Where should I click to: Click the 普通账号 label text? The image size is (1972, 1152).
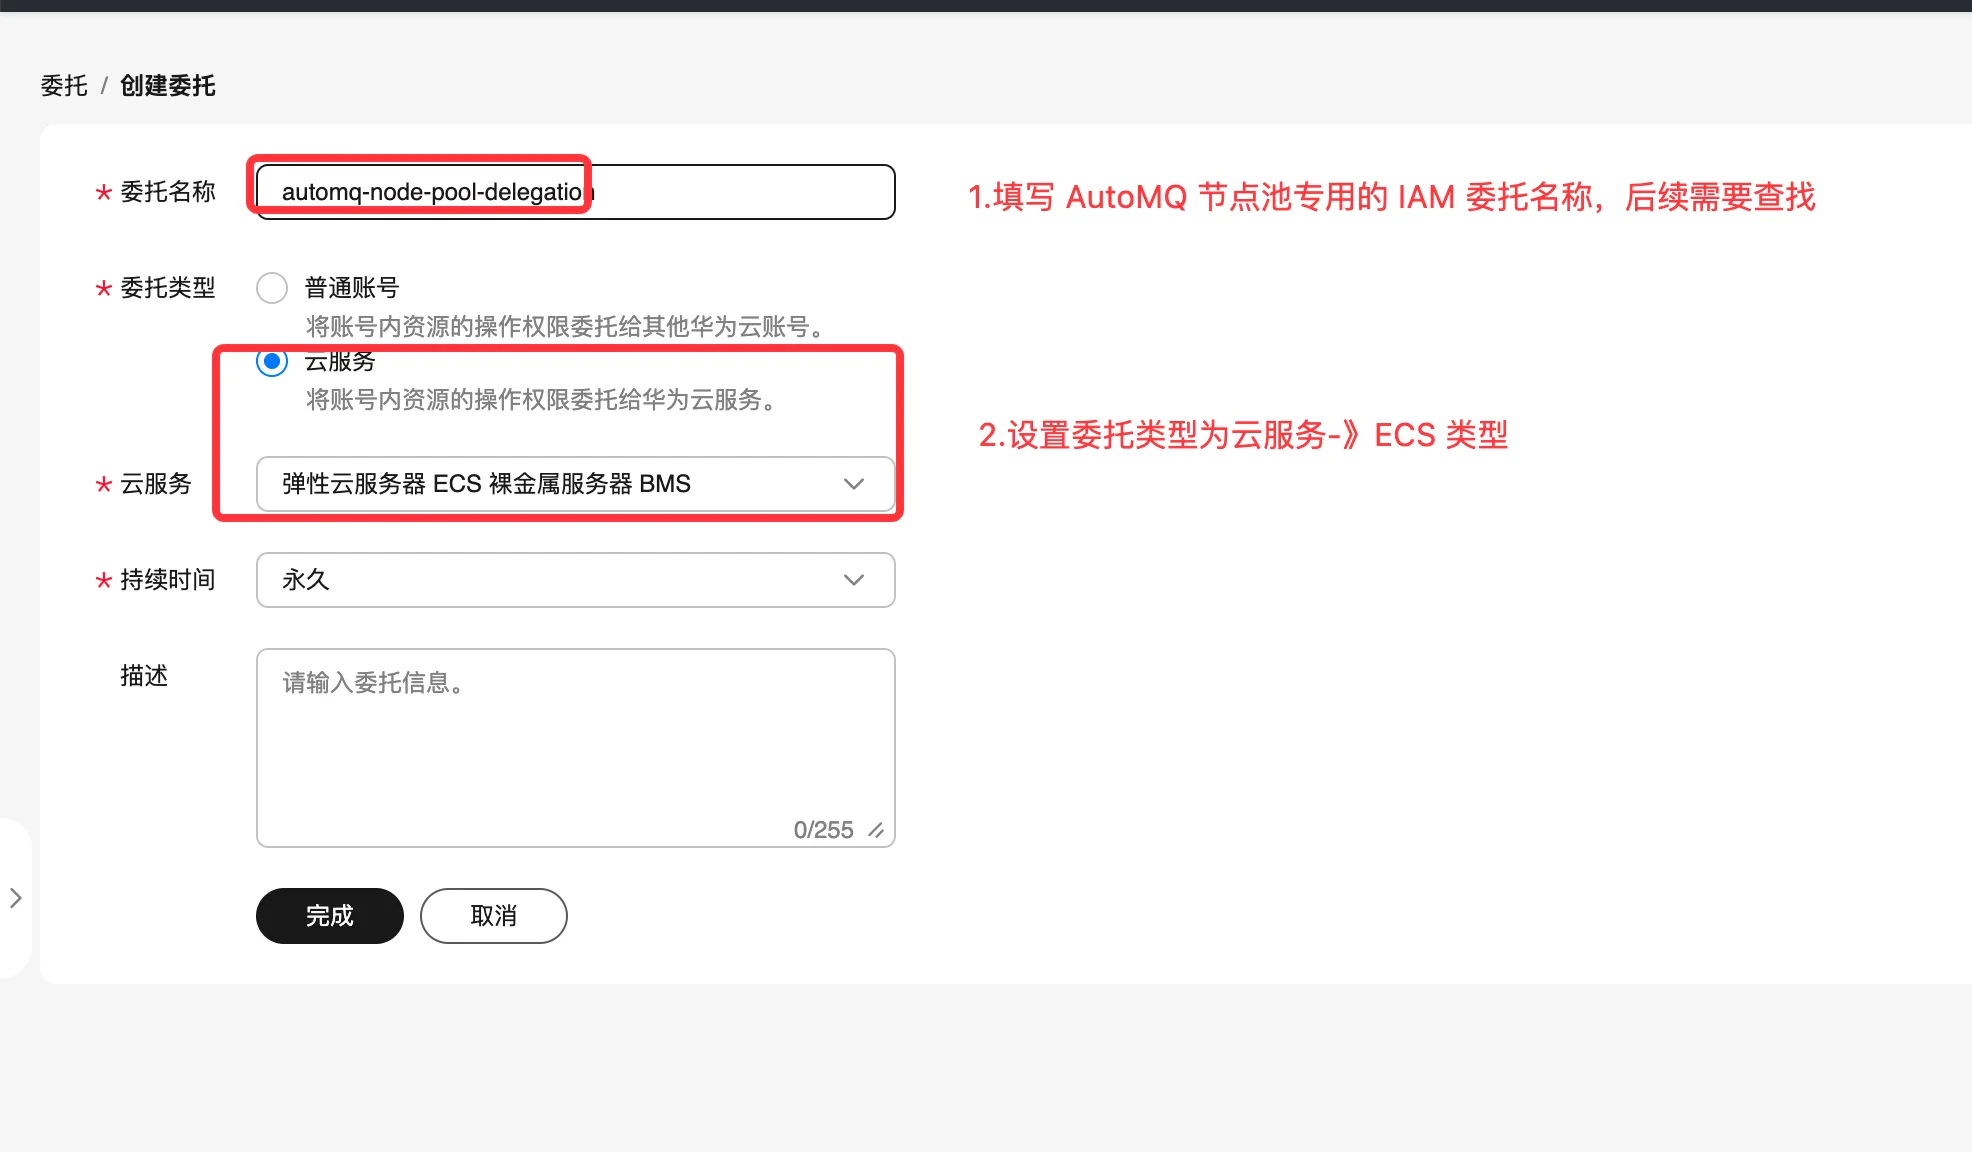pyautogui.click(x=351, y=288)
